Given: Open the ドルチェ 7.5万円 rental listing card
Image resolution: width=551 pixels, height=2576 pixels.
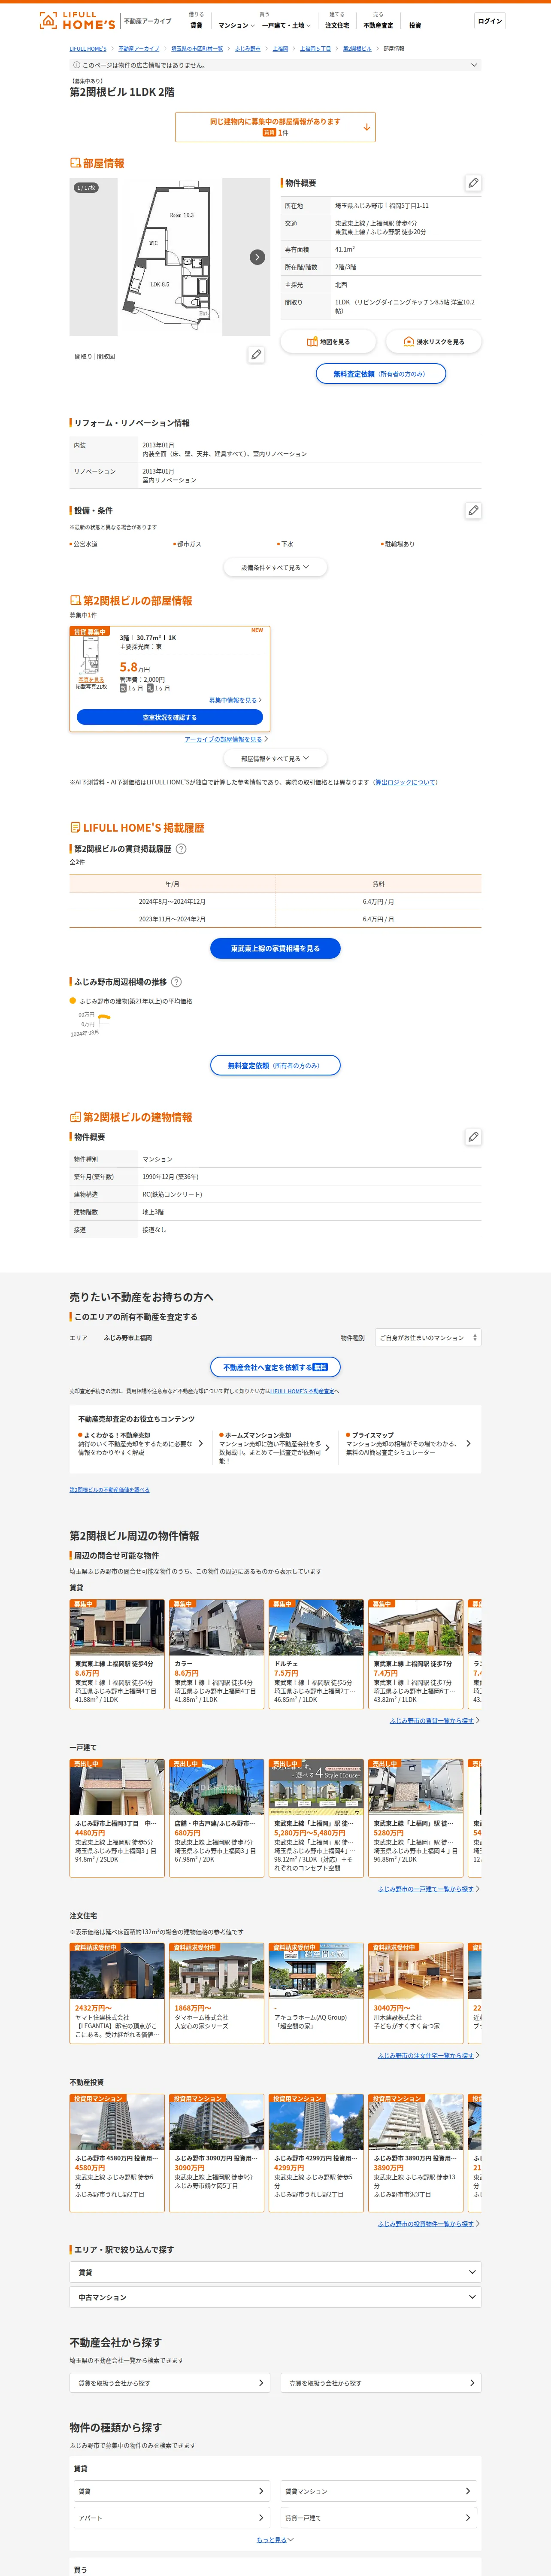Looking at the screenshot, I should (x=316, y=1654).
